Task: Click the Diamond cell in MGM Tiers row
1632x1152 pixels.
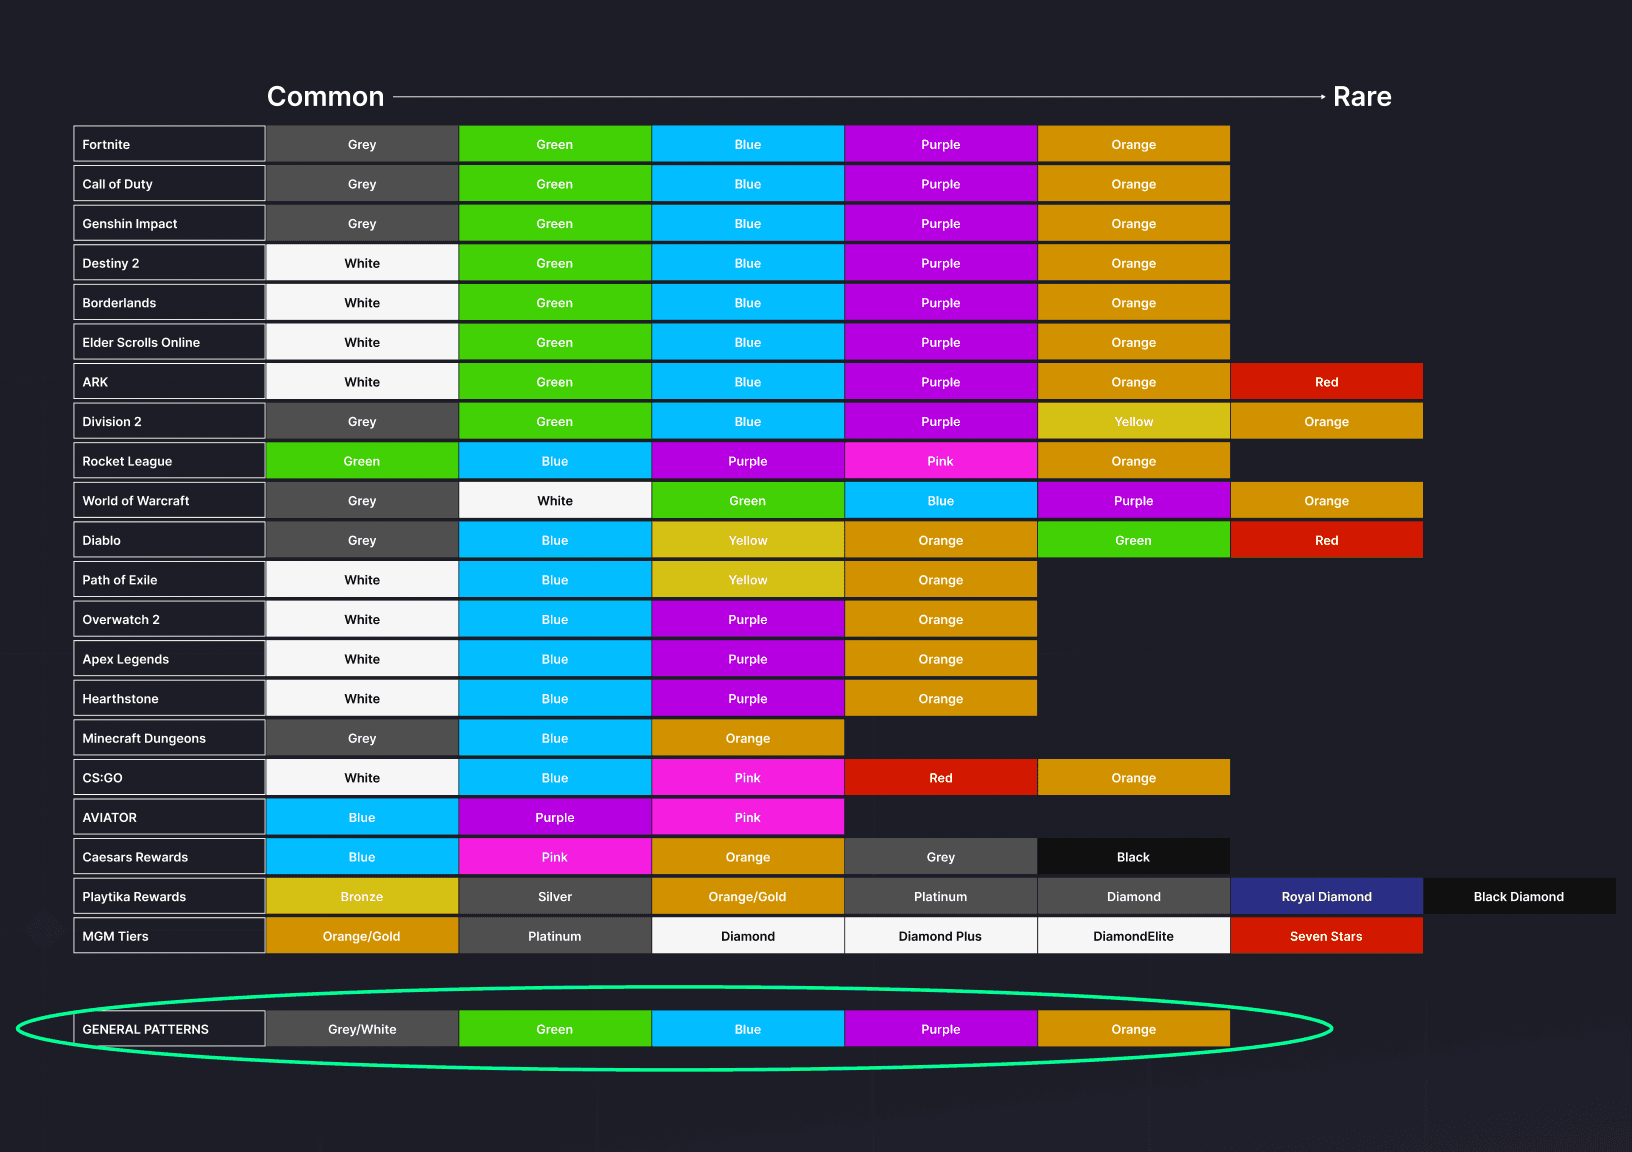Action: [x=748, y=936]
